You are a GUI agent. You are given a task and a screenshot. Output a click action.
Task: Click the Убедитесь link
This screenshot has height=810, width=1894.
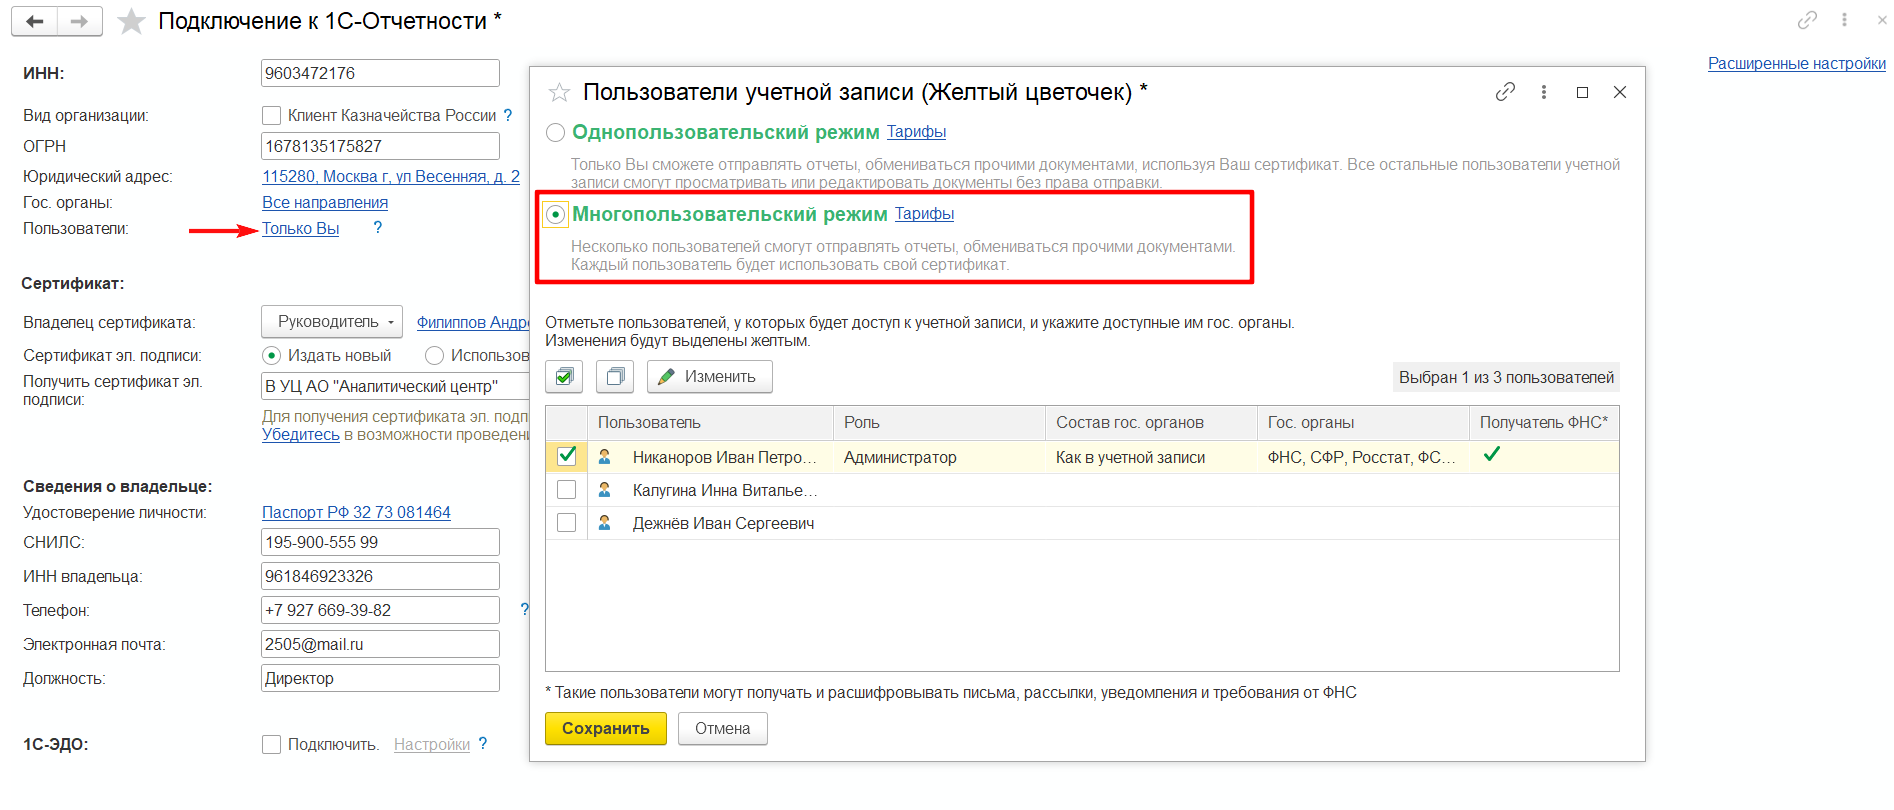[301, 435]
